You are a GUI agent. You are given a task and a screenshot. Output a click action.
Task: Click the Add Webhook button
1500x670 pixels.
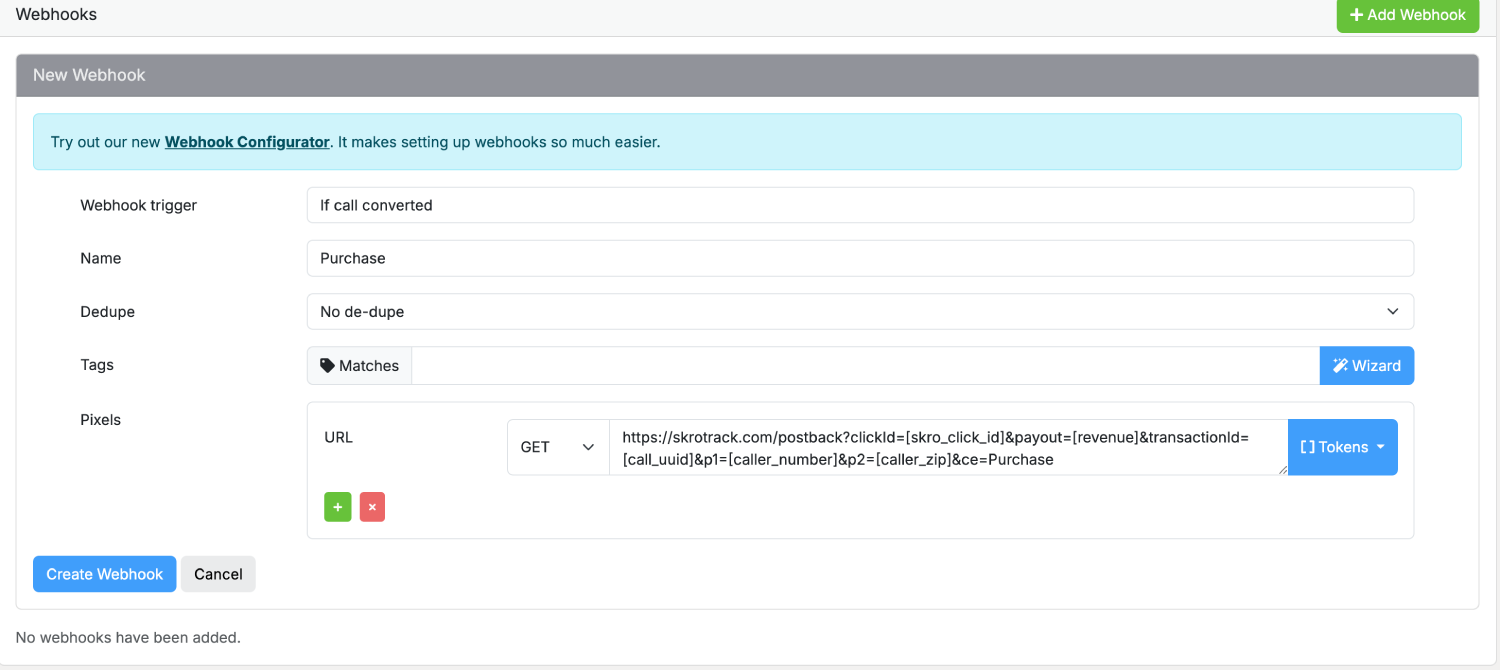click(1407, 15)
